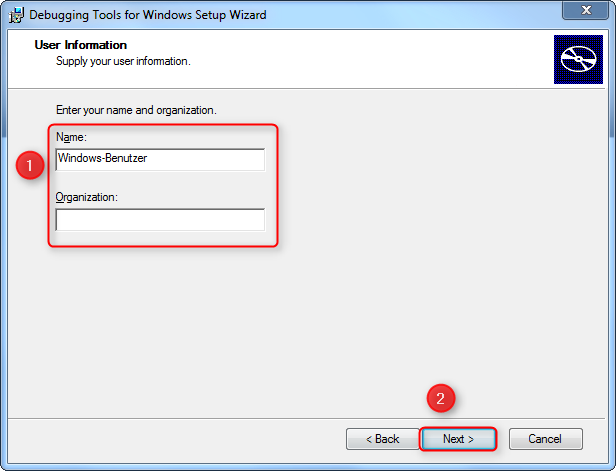Image resolution: width=616 pixels, height=471 pixels.
Task: Click the Next > button
Action: click(458, 439)
